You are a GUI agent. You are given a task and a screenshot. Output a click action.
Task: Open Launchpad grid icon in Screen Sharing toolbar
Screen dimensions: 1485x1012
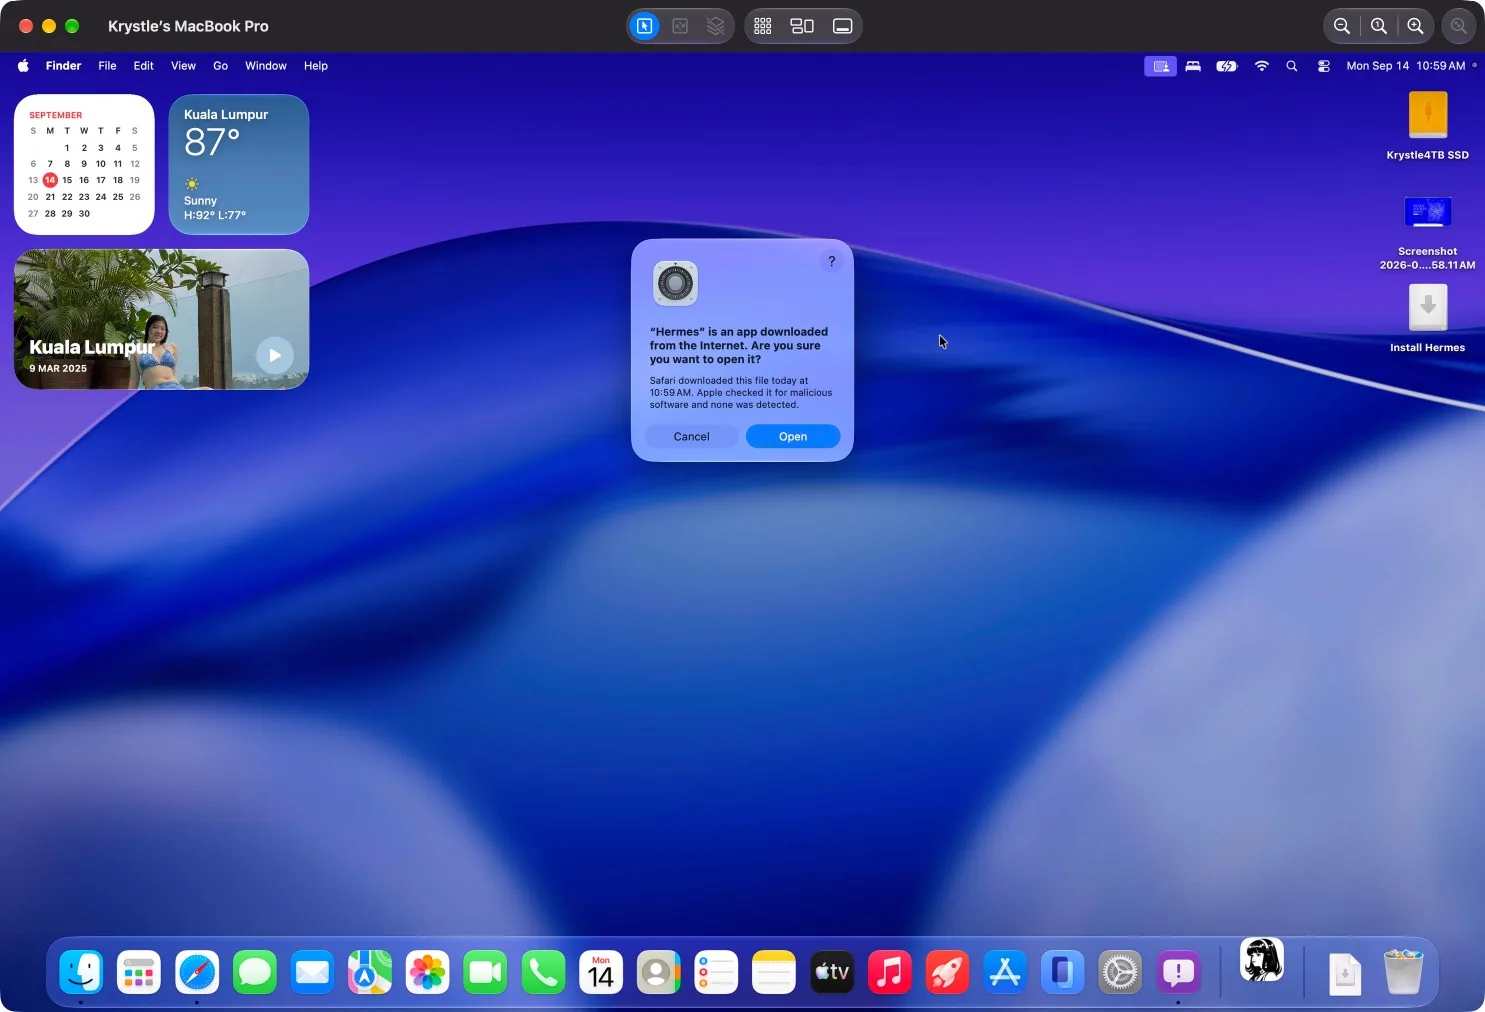coord(763,26)
